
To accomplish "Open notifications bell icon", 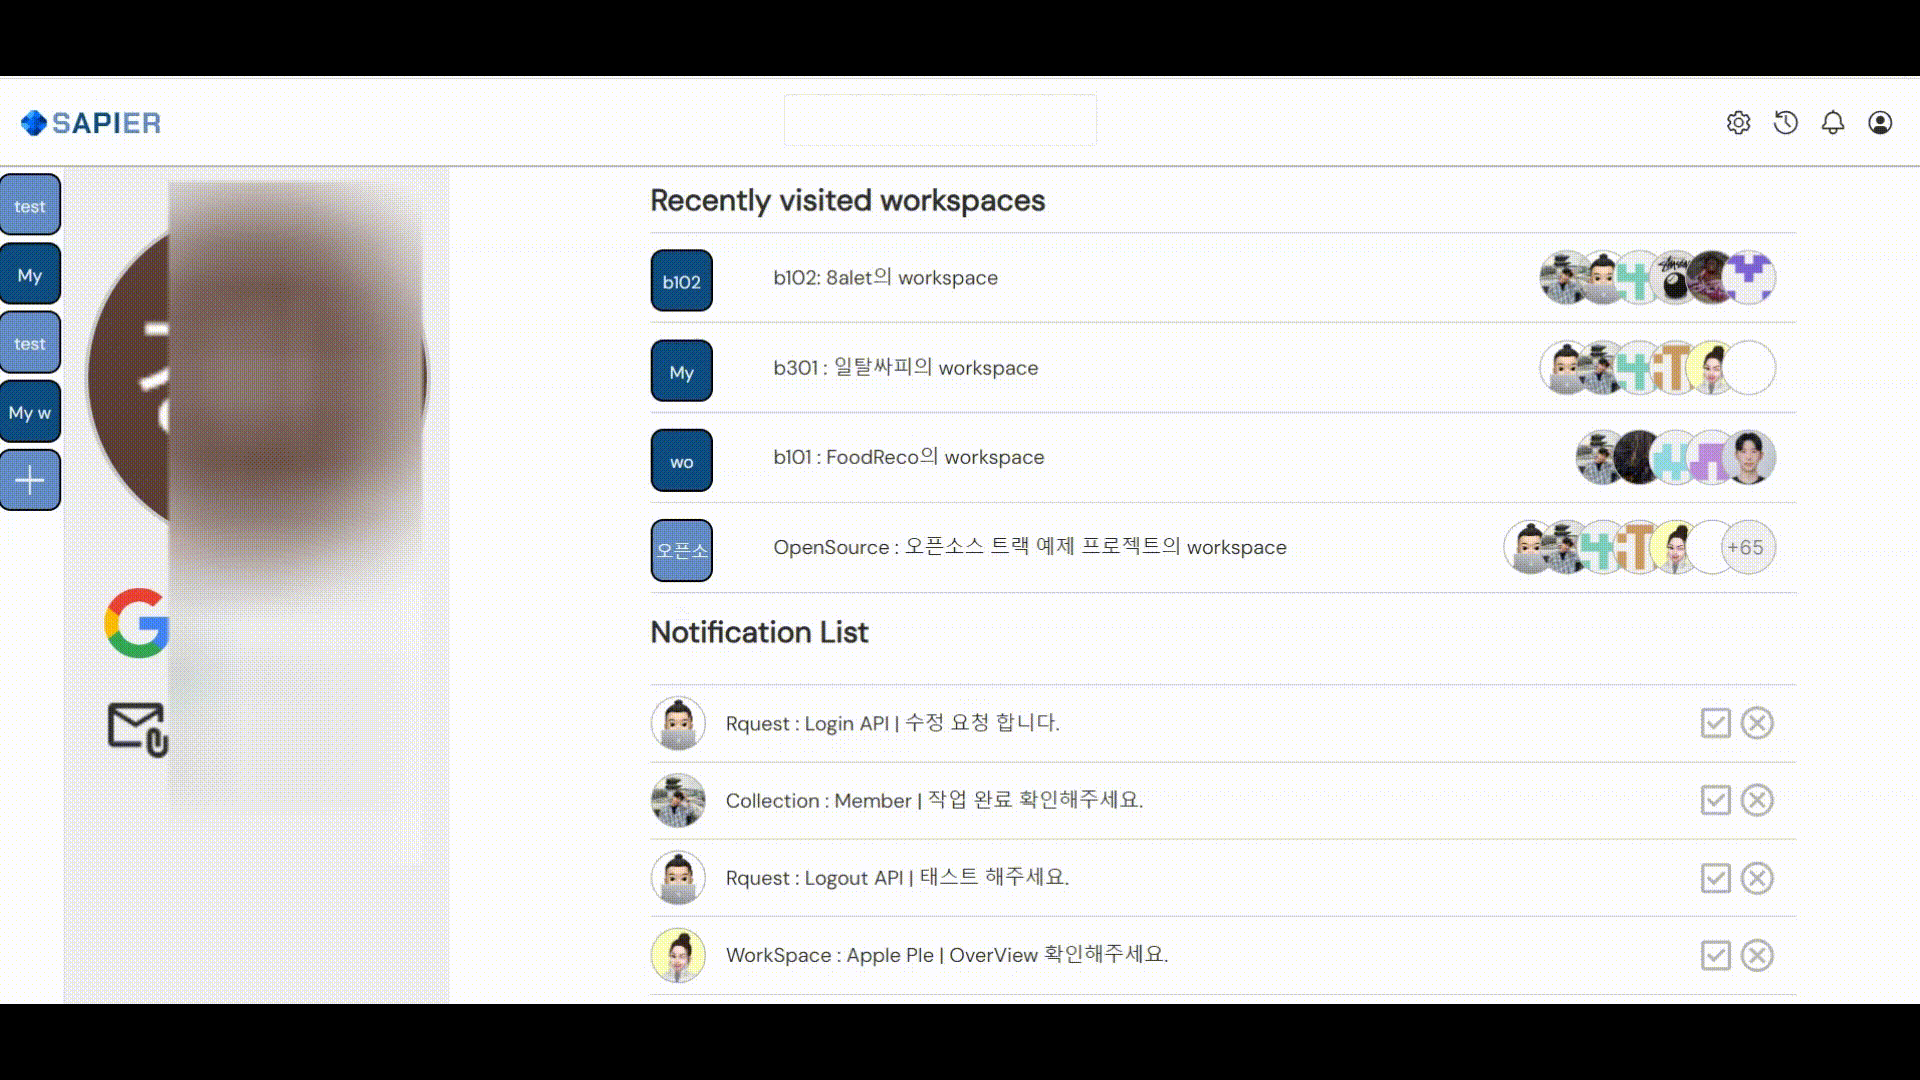I will (1832, 122).
